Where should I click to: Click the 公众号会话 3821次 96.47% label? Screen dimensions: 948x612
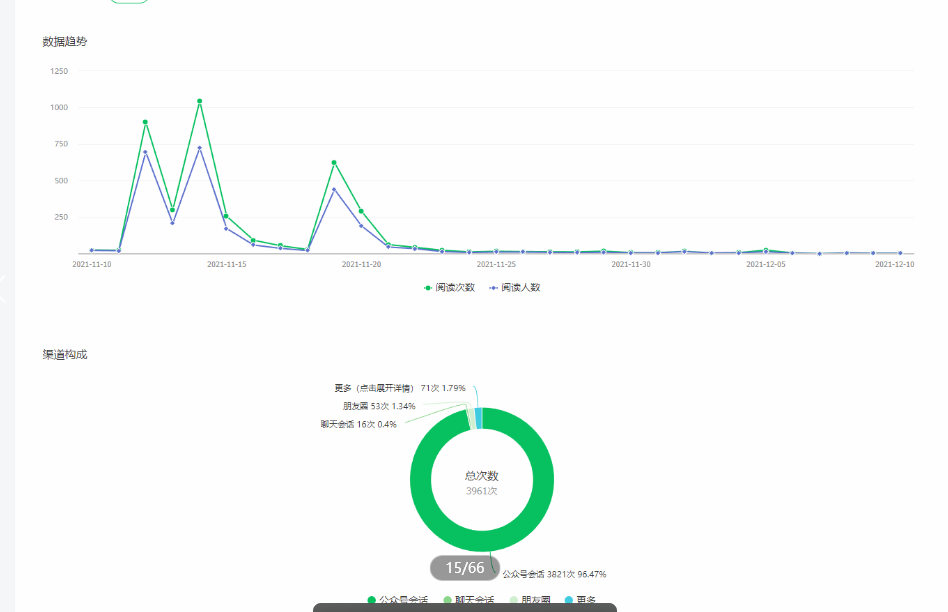554,574
